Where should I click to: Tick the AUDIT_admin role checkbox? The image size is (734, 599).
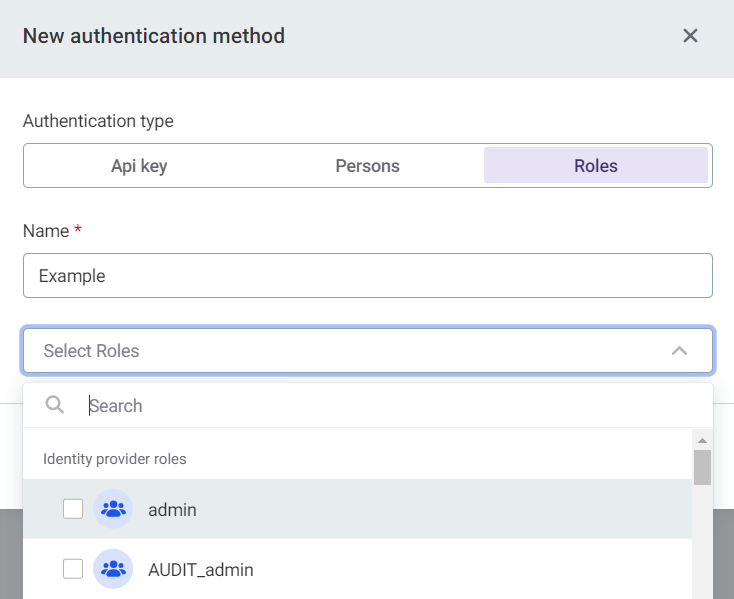[73, 569]
